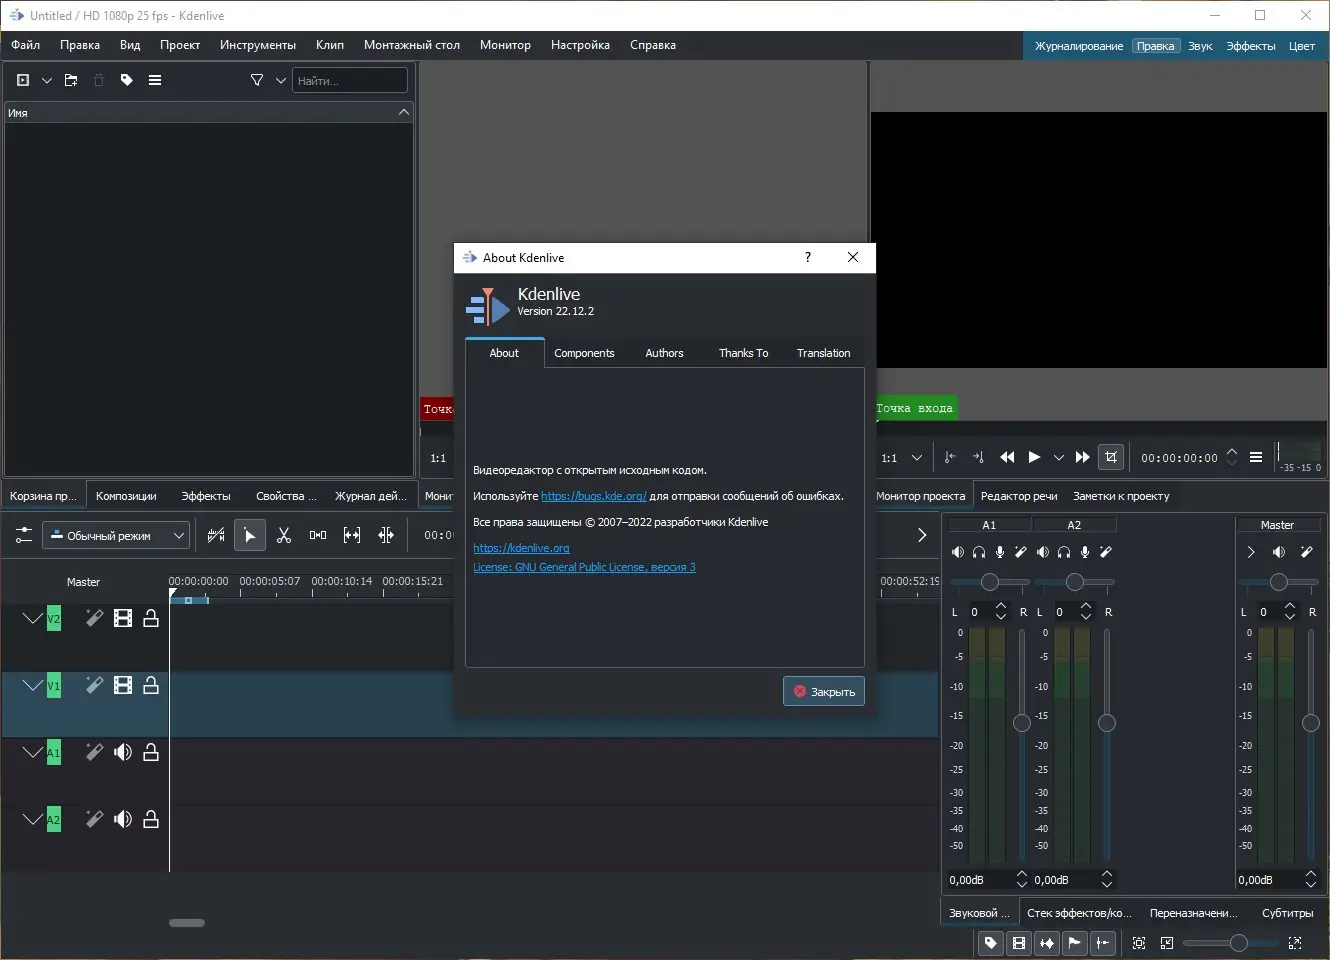Collapse track A1 with its chevron
The image size is (1330, 960).
coord(33,752)
